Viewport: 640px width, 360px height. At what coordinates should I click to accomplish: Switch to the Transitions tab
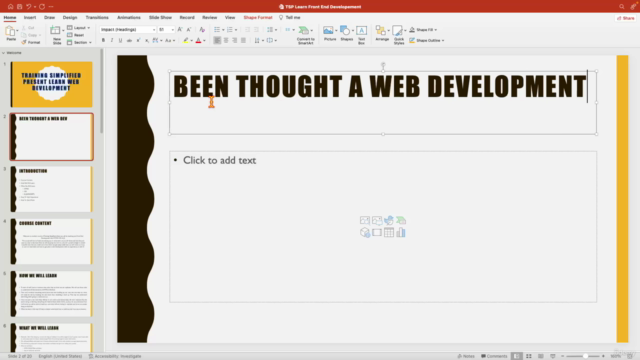pos(97,18)
